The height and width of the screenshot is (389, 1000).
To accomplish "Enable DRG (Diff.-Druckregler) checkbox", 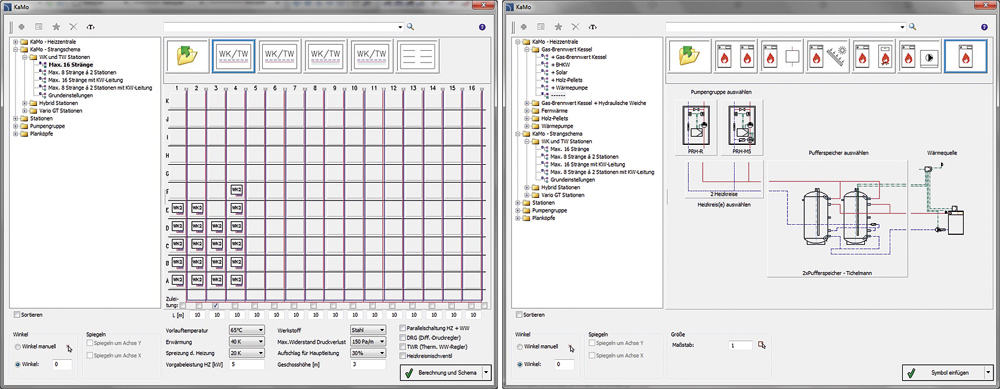I will (x=402, y=337).
